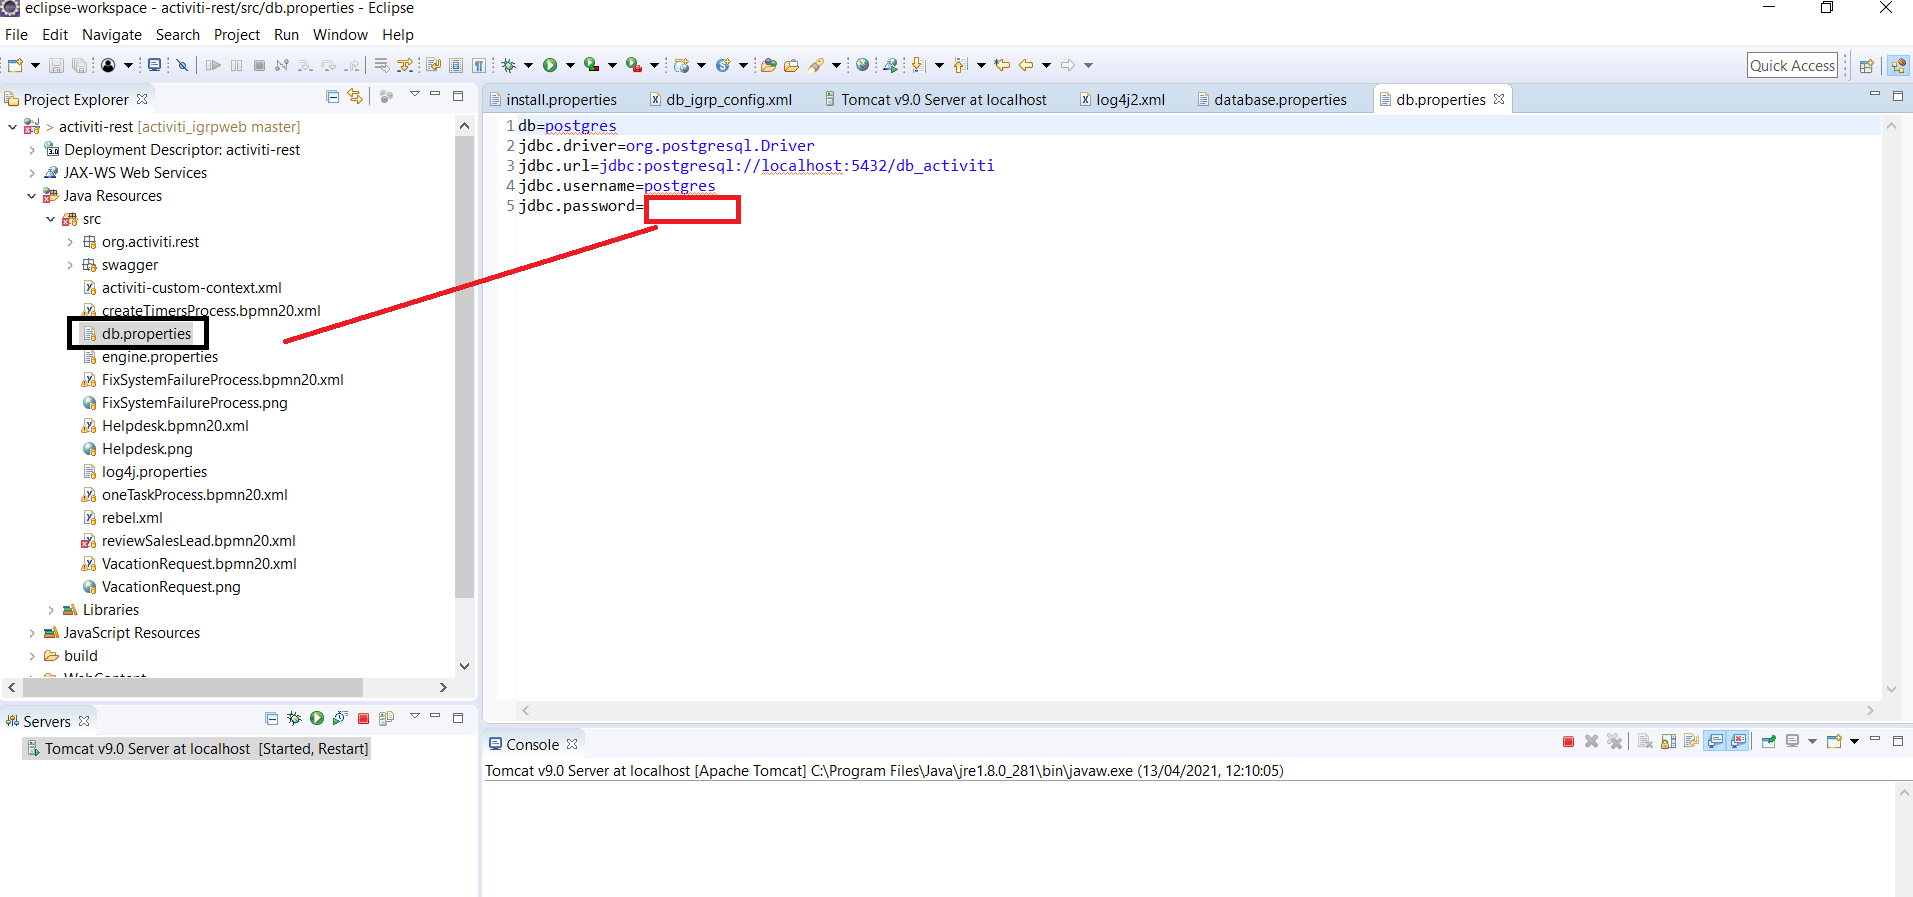
Task: Terminate console process with red square icon
Action: coord(1568,742)
